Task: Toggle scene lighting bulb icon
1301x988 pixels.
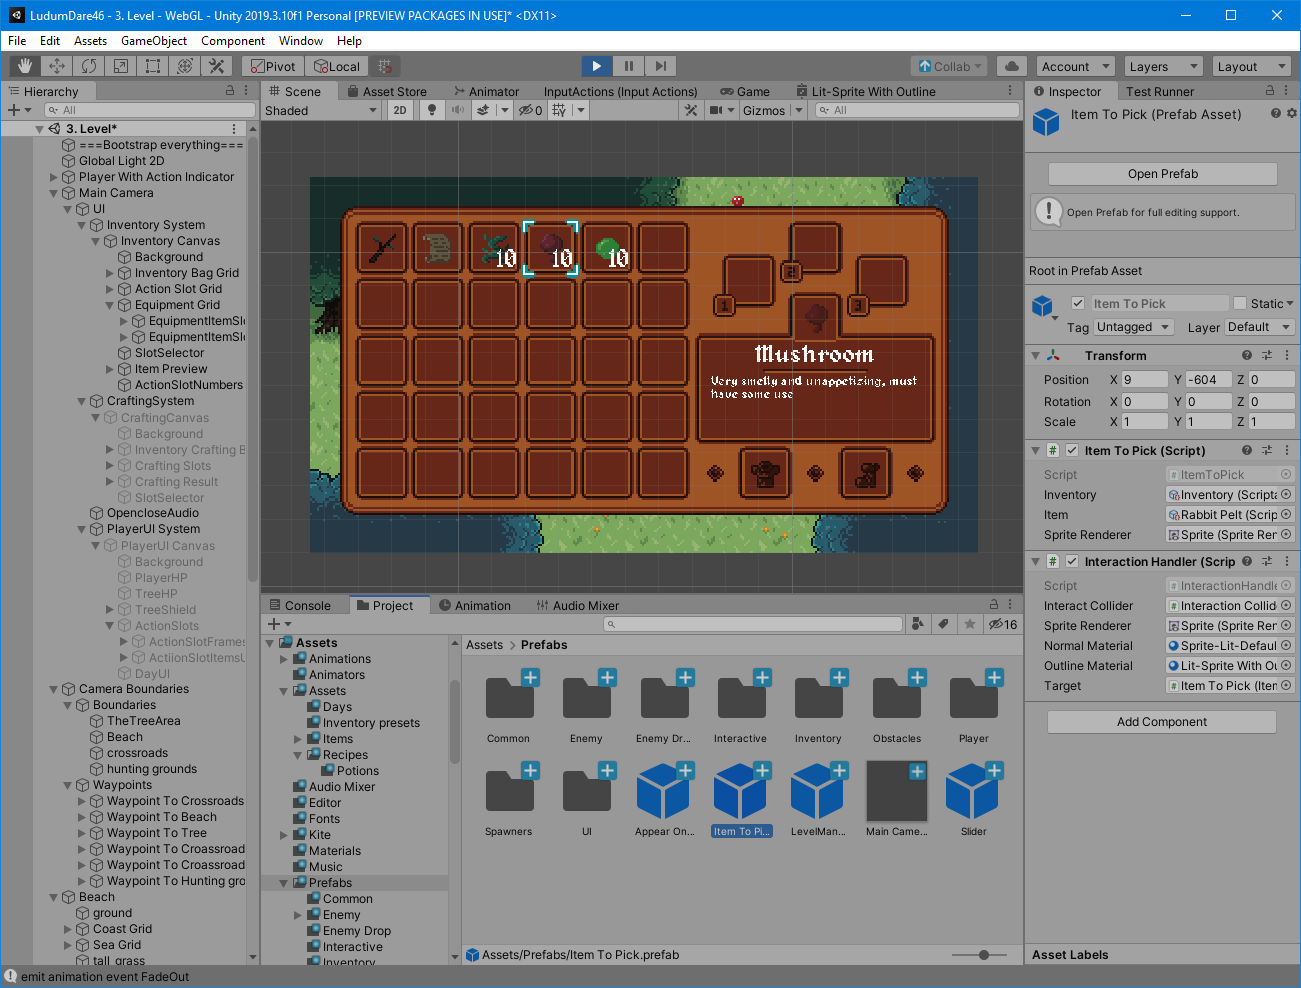Action: point(432,110)
